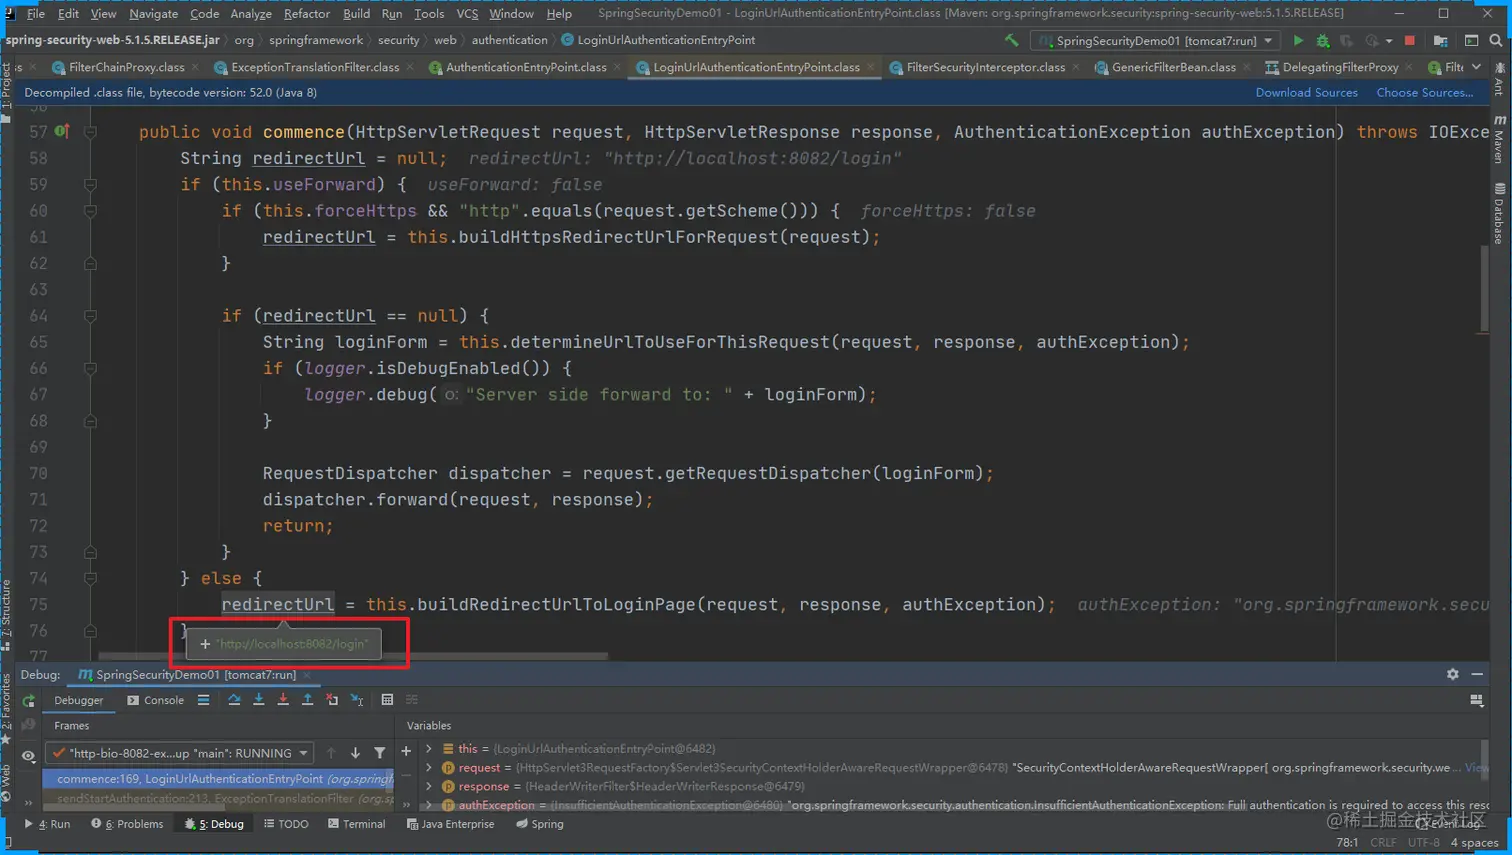Open Search Everywhere magnifier icon
This screenshot has height=855, width=1512.
tap(1496, 41)
